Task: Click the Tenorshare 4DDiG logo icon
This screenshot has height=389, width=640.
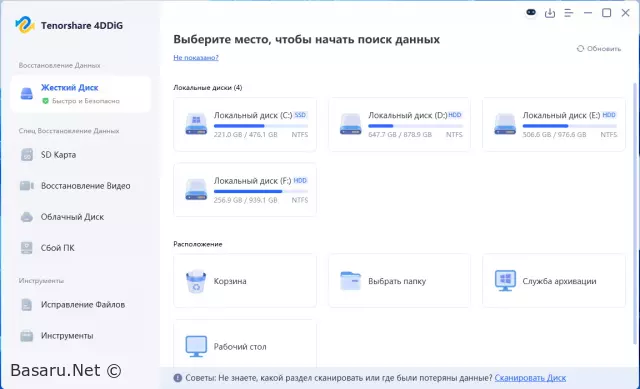Action: (25, 25)
